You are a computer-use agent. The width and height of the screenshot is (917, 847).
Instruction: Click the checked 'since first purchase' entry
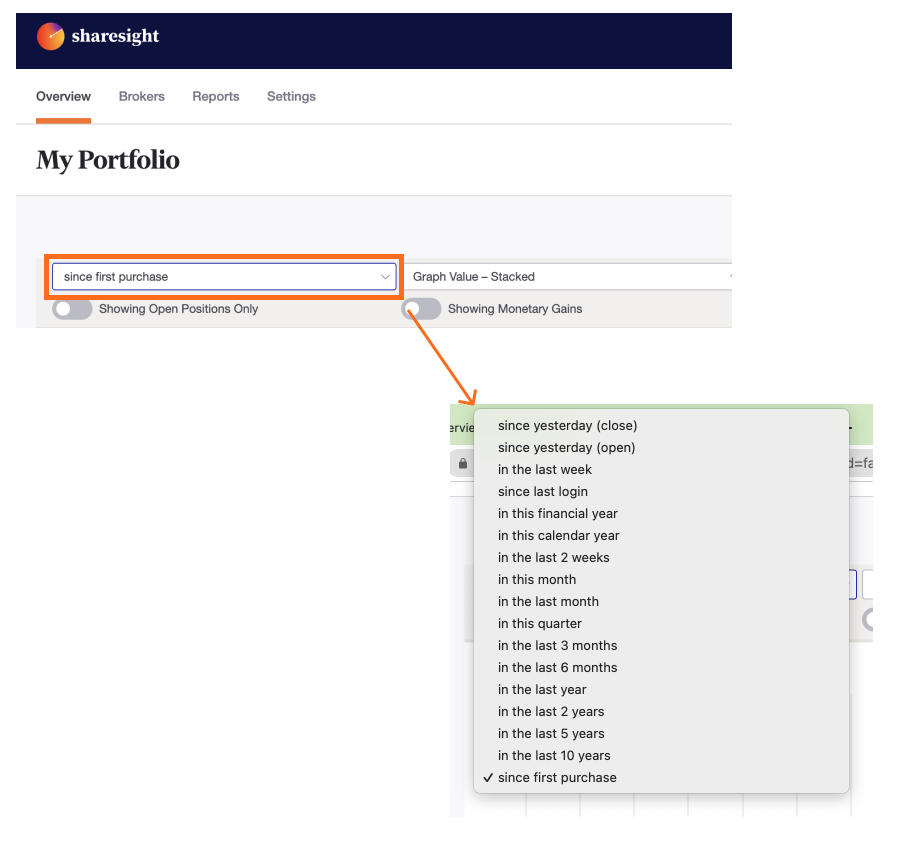click(557, 777)
